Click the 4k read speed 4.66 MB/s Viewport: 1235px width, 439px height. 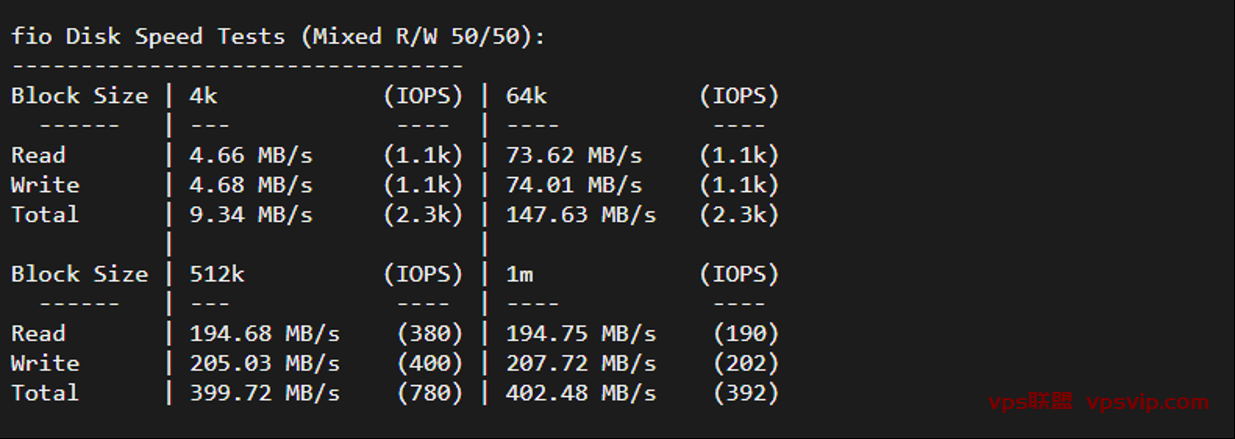click(251, 155)
